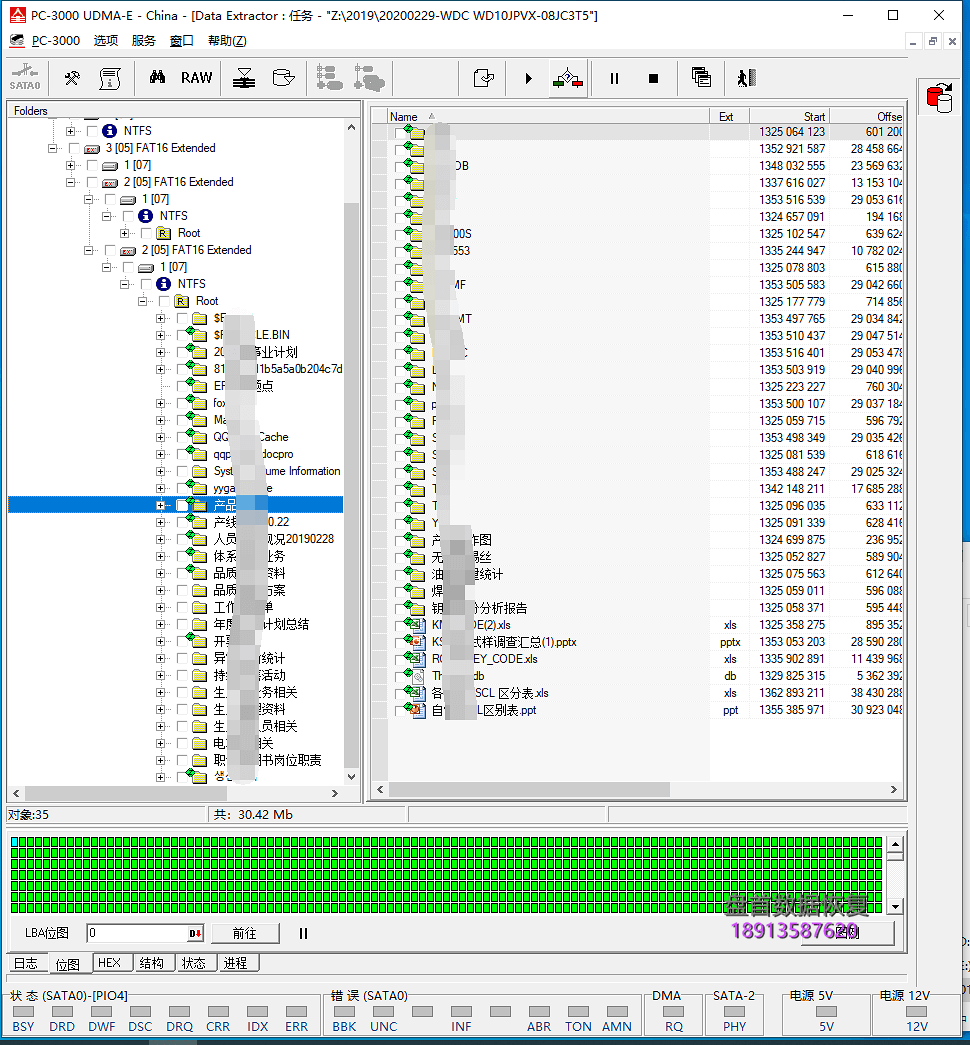Viewport: 970px width, 1045px height.
Task: Collapse the 3 [05] FAT16 Extended node
Action: click(53, 148)
